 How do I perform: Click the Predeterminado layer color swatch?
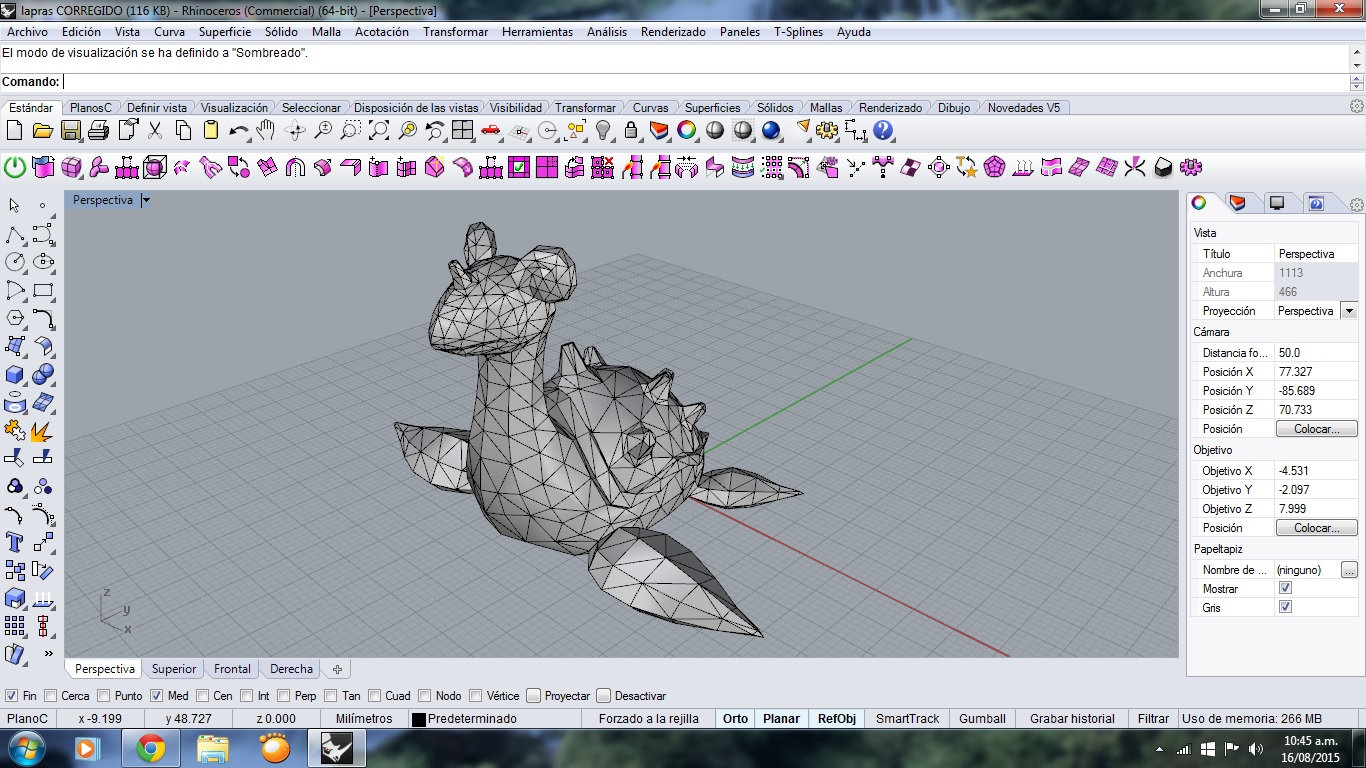pyautogui.click(x=419, y=719)
